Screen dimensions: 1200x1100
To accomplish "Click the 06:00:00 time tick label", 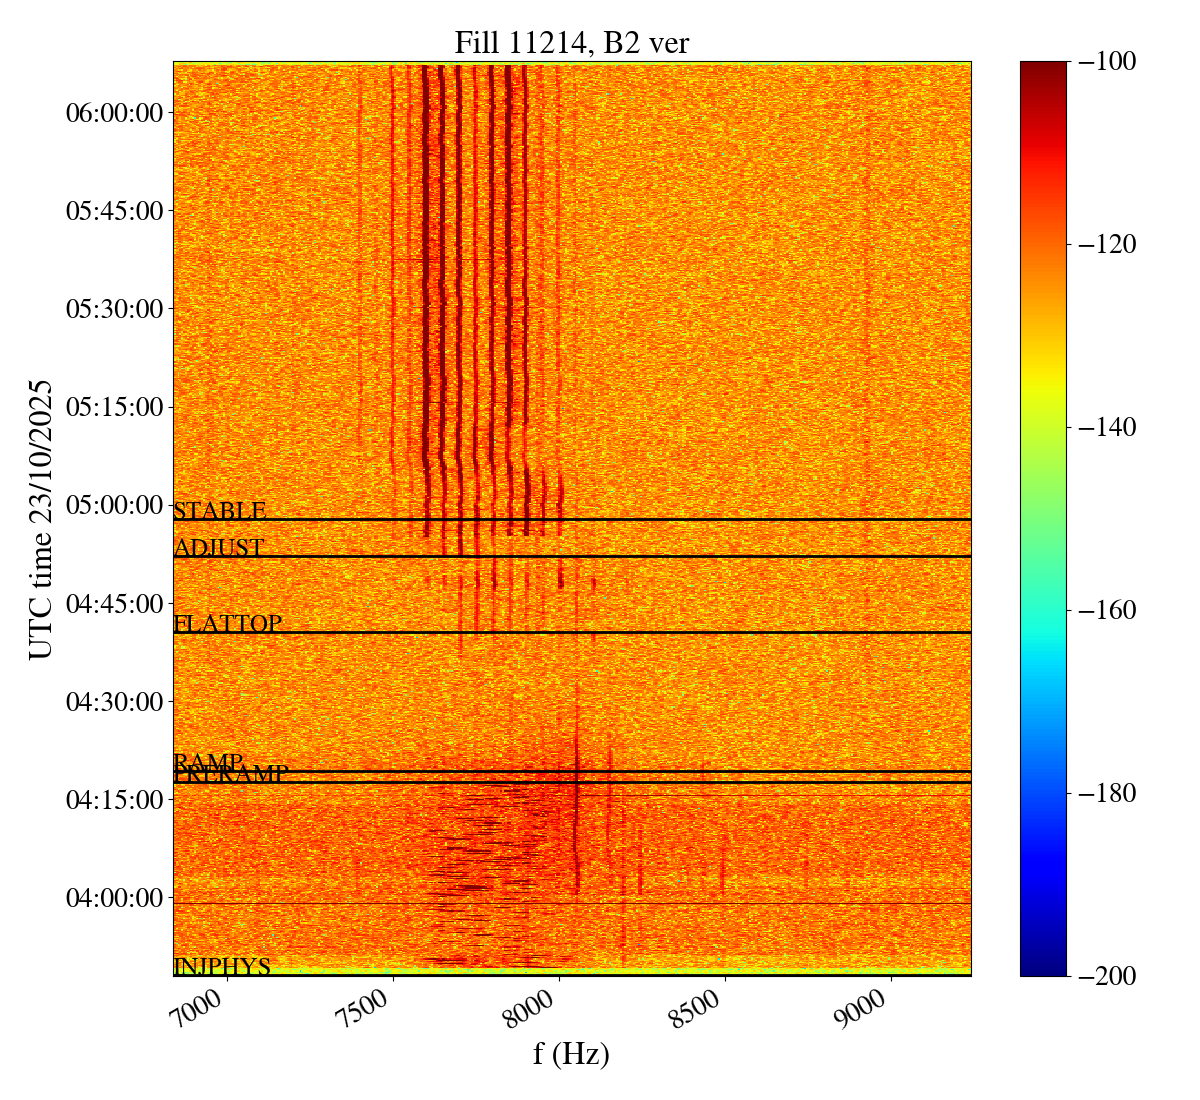I will (114, 113).
